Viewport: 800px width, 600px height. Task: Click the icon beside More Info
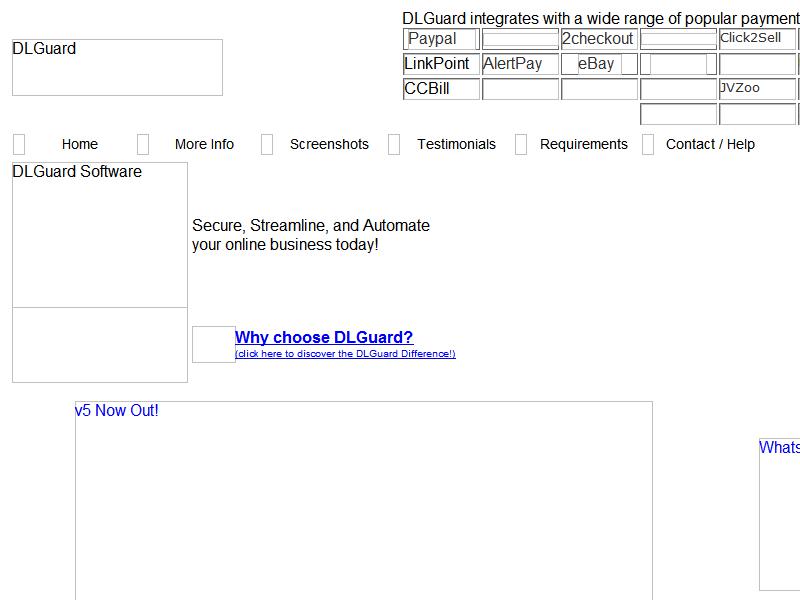click(143, 144)
